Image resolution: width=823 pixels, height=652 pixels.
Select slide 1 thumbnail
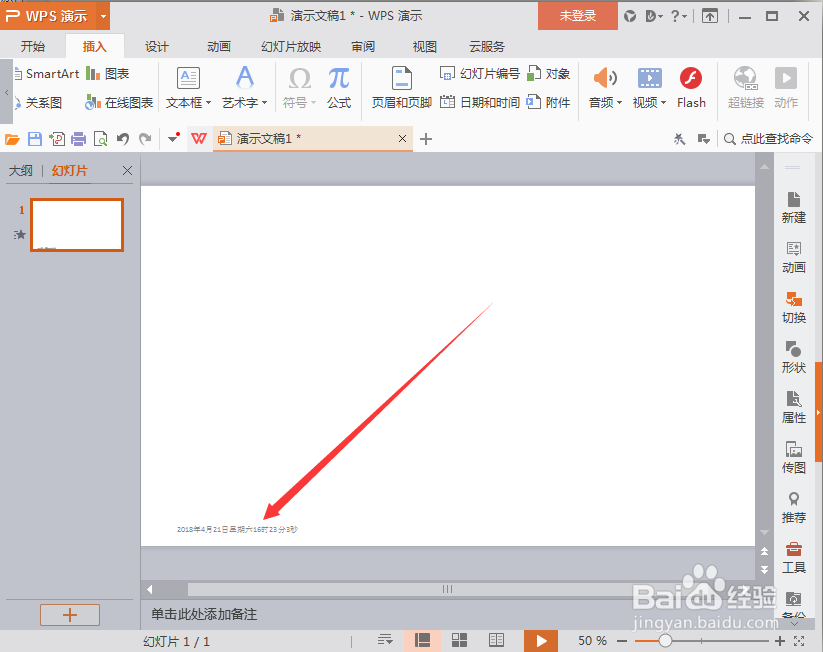[77, 225]
